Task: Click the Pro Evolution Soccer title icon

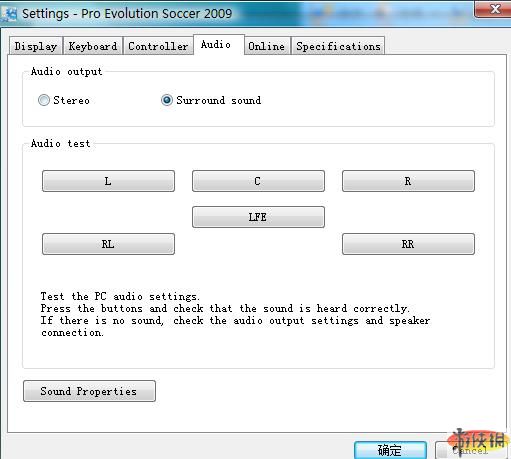Action: (x=9, y=14)
